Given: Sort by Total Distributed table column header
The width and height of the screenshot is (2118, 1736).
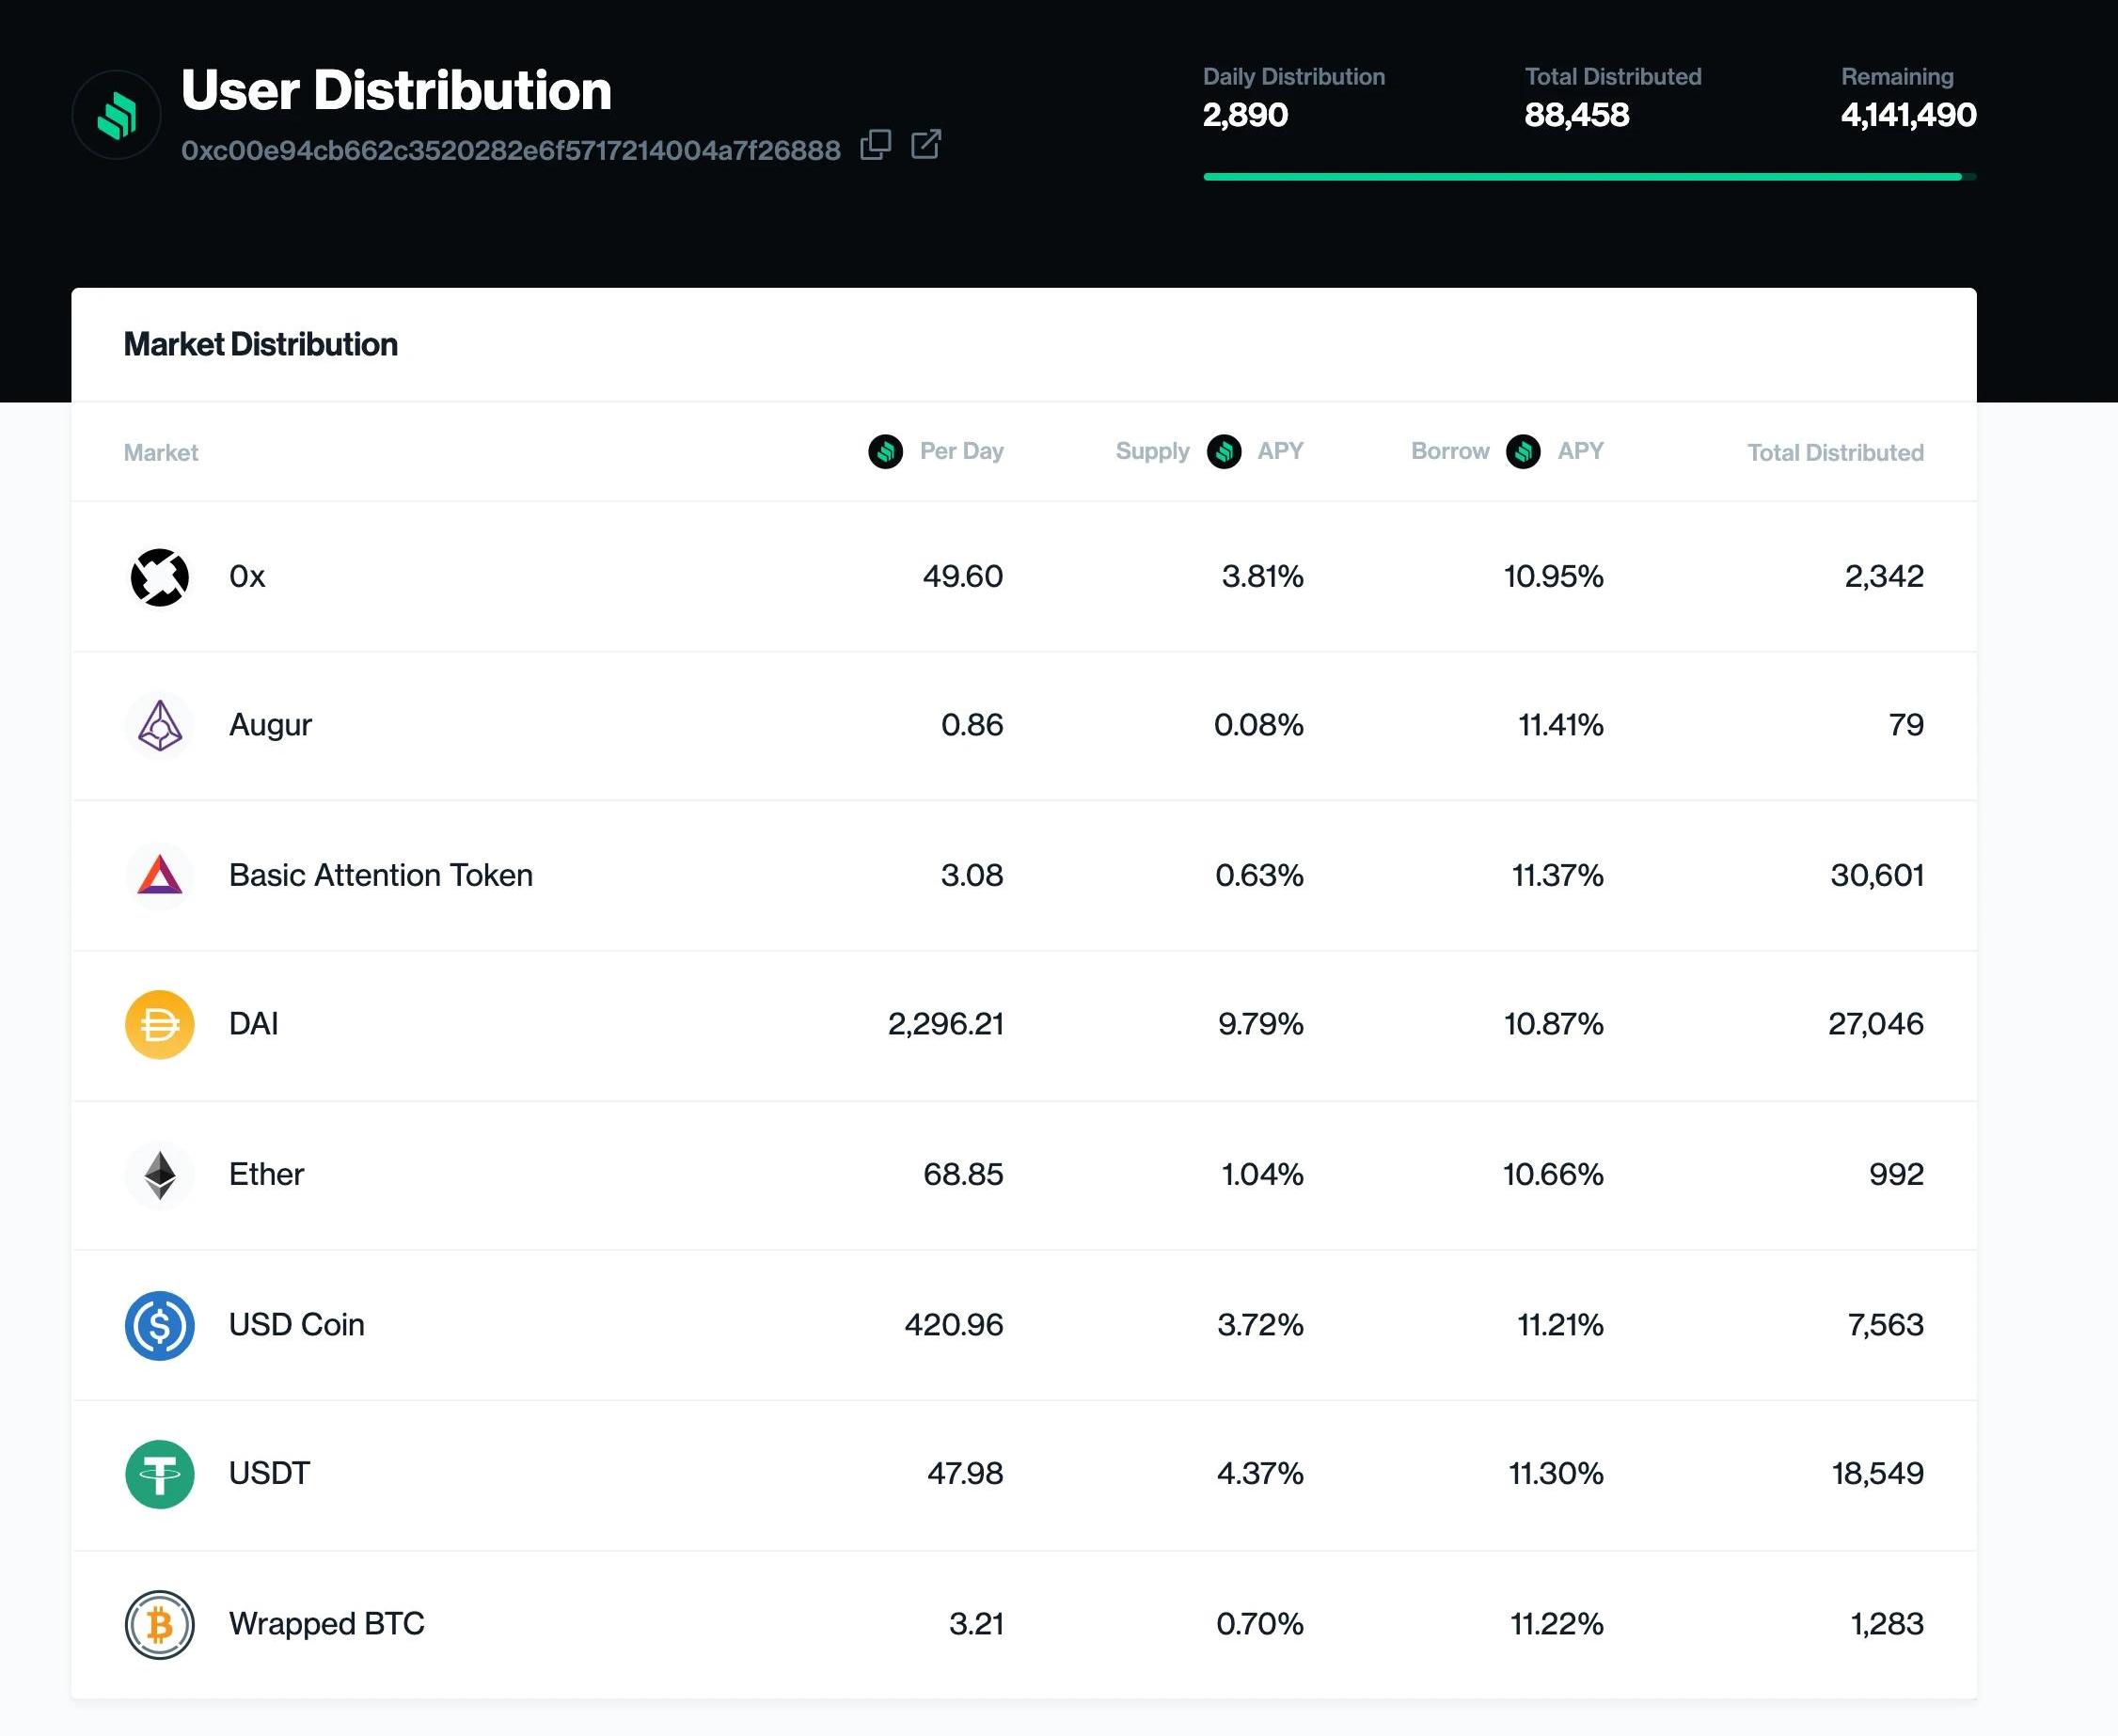Looking at the screenshot, I should point(1834,453).
